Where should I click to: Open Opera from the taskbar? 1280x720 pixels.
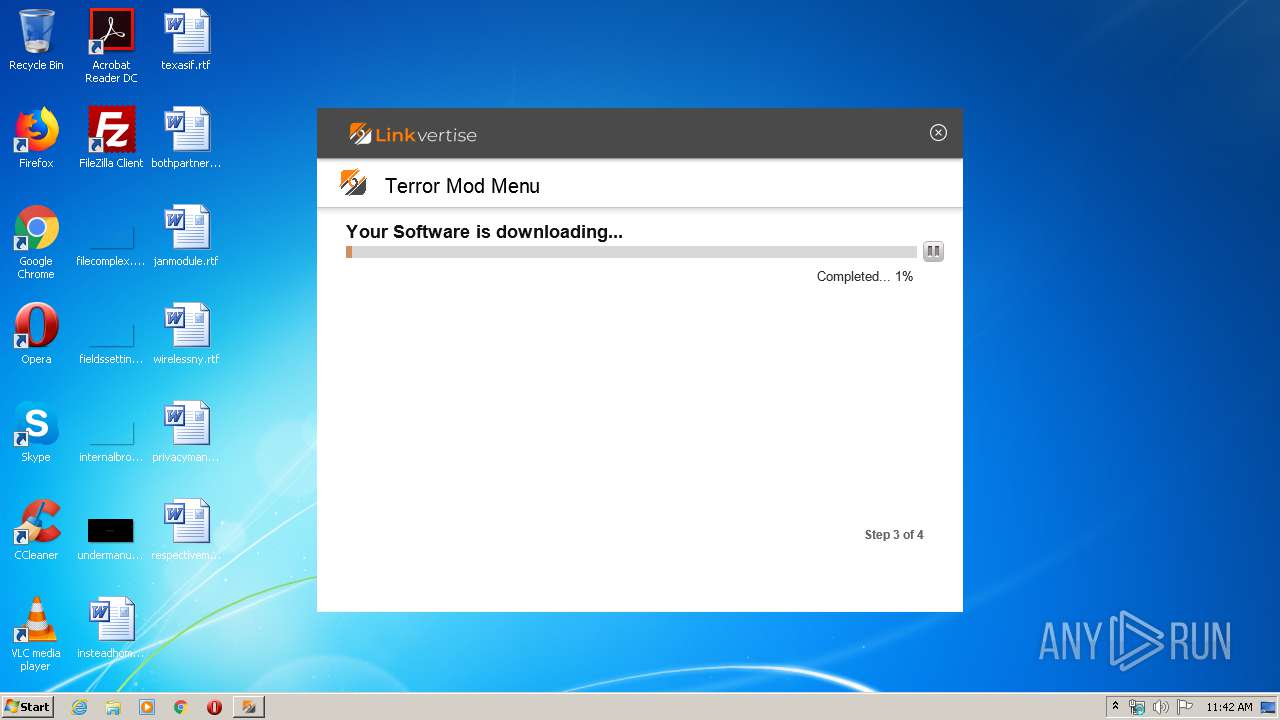[214, 707]
